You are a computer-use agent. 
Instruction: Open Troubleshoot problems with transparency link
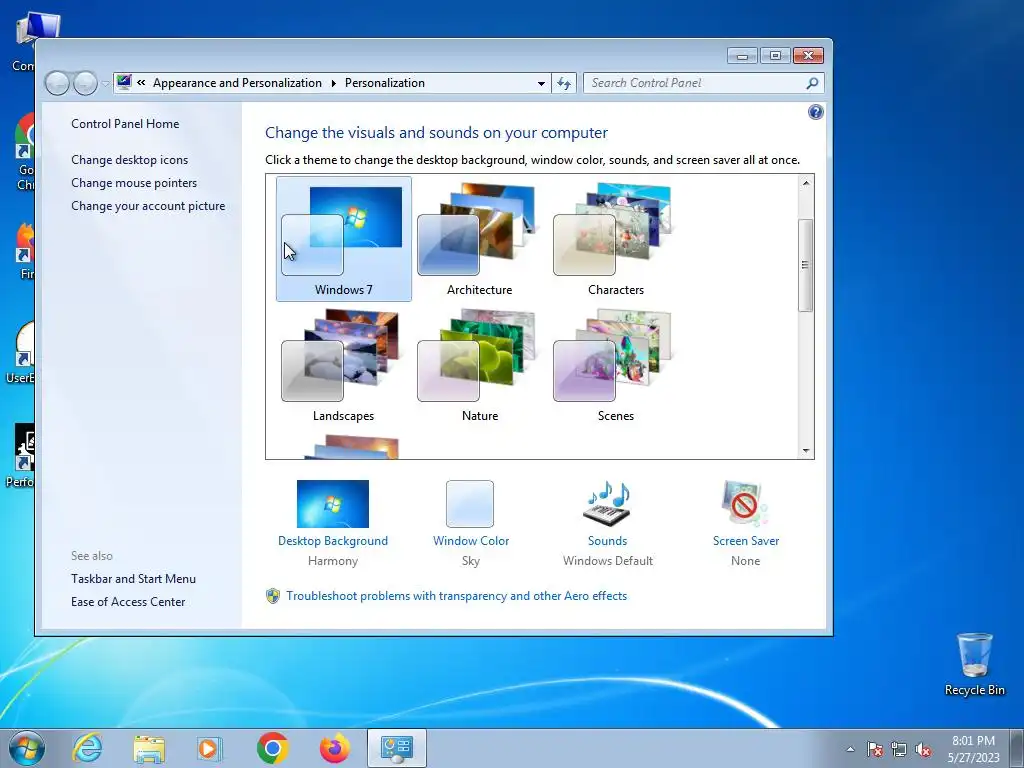(x=456, y=596)
